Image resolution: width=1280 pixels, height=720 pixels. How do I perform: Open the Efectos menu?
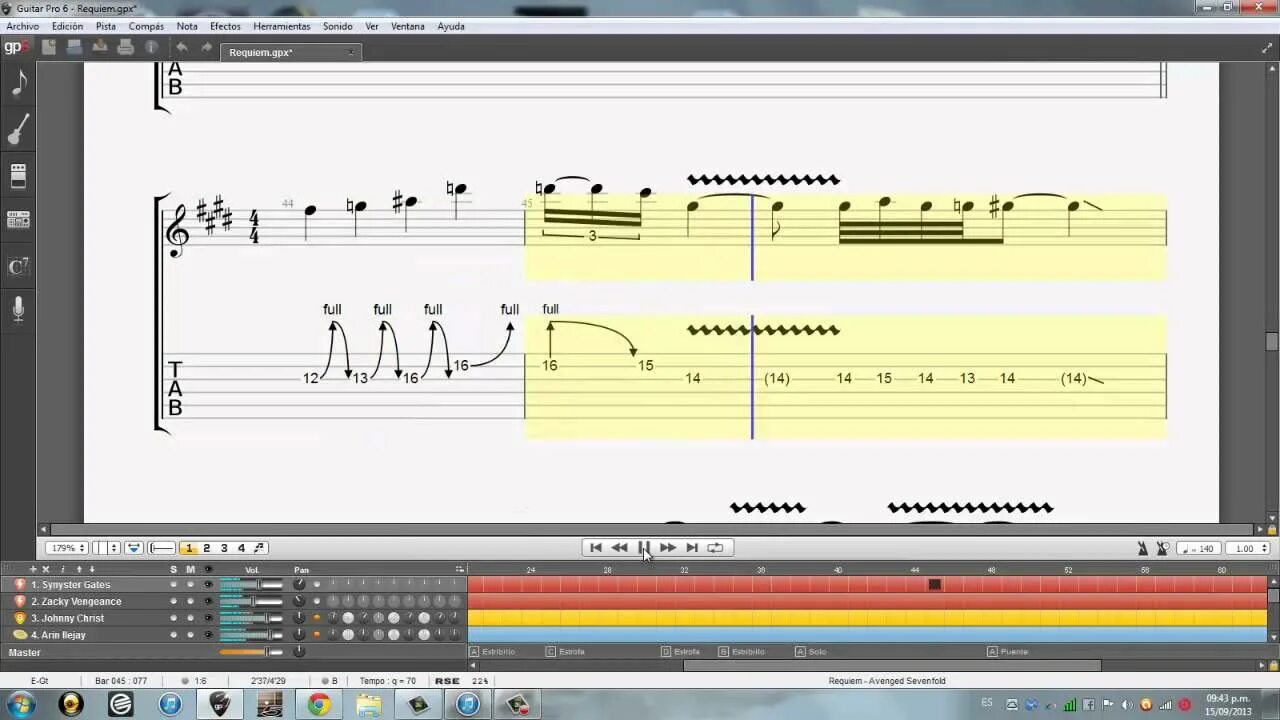click(x=225, y=26)
